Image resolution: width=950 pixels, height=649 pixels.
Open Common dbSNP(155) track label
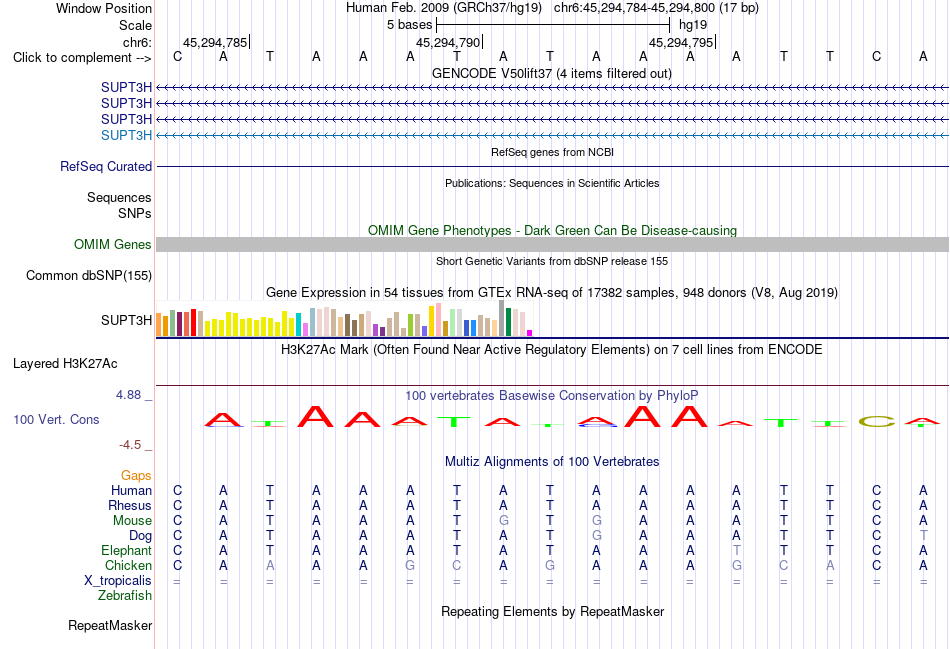88,276
